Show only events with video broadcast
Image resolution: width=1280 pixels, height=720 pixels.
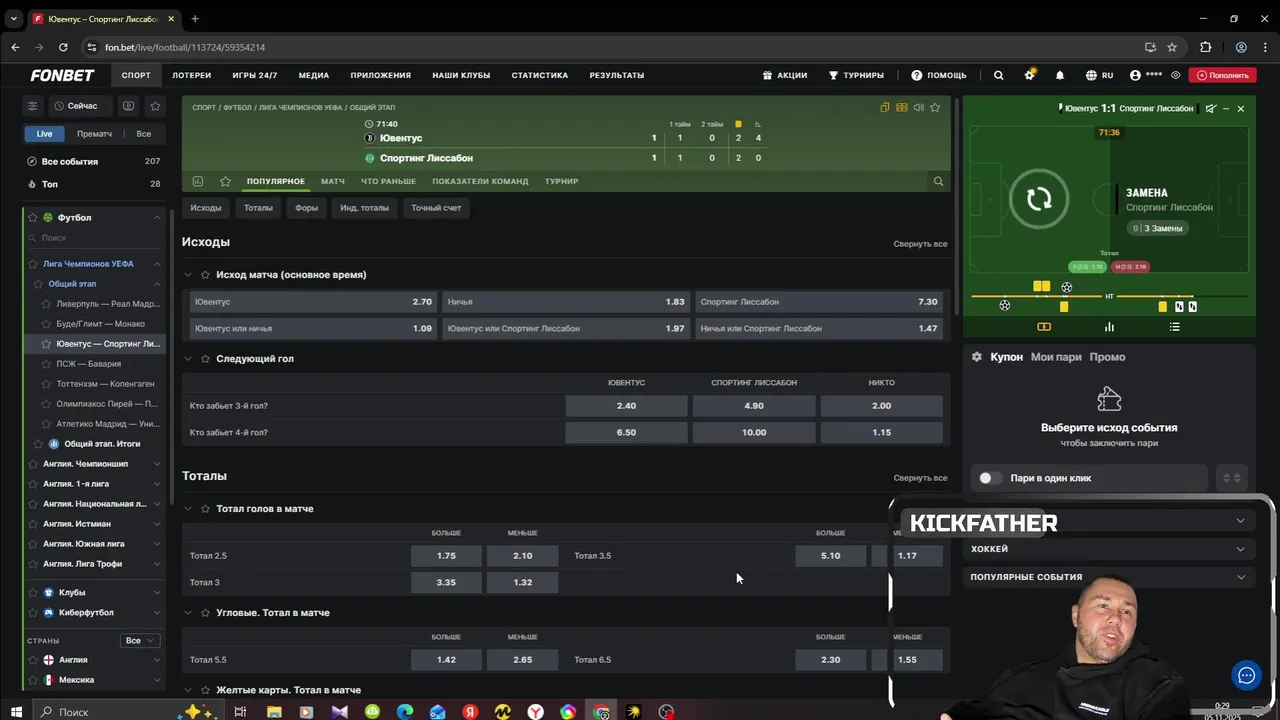pyautogui.click(x=128, y=106)
